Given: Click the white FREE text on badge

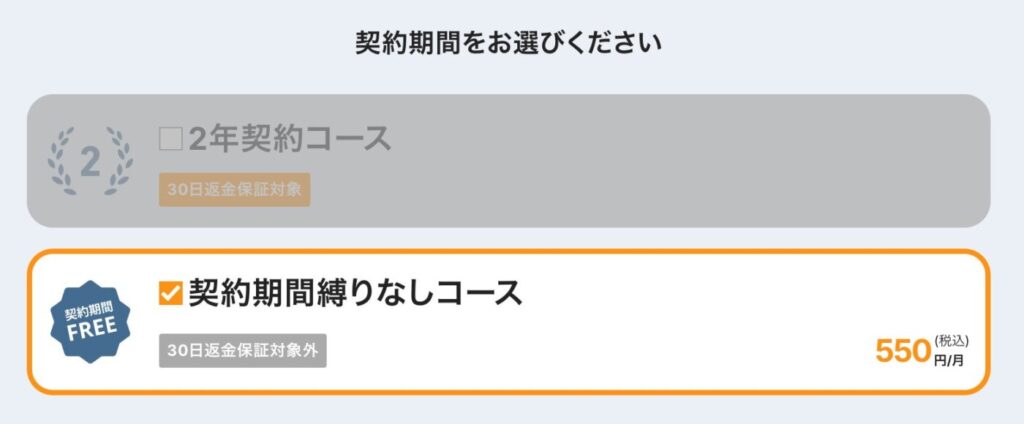Looking at the screenshot, I should [91, 329].
